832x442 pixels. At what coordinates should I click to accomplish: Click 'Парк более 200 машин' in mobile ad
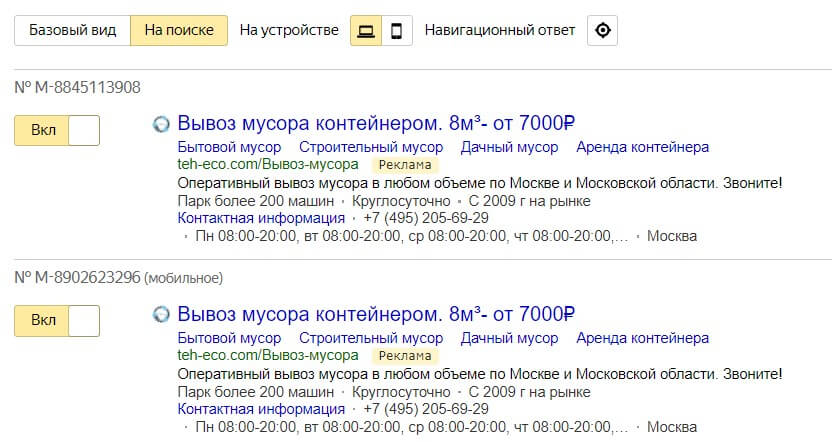[x=256, y=392]
